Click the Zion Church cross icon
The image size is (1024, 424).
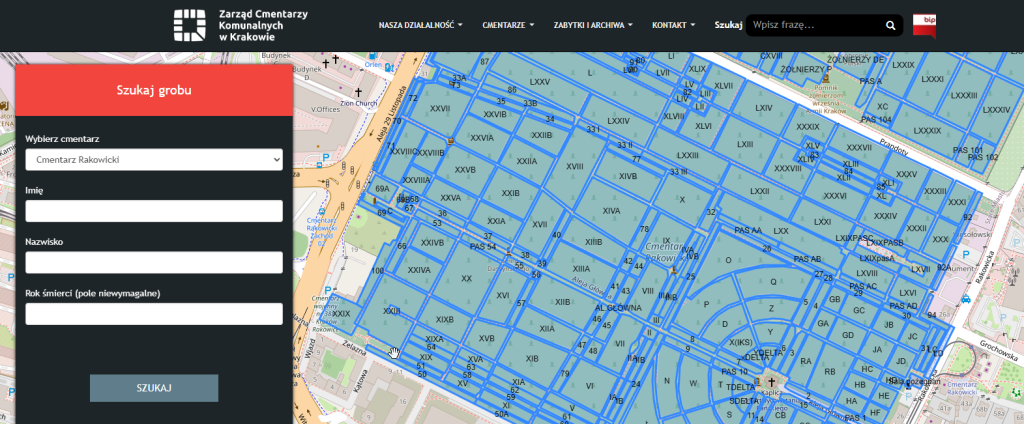pos(358,92)
